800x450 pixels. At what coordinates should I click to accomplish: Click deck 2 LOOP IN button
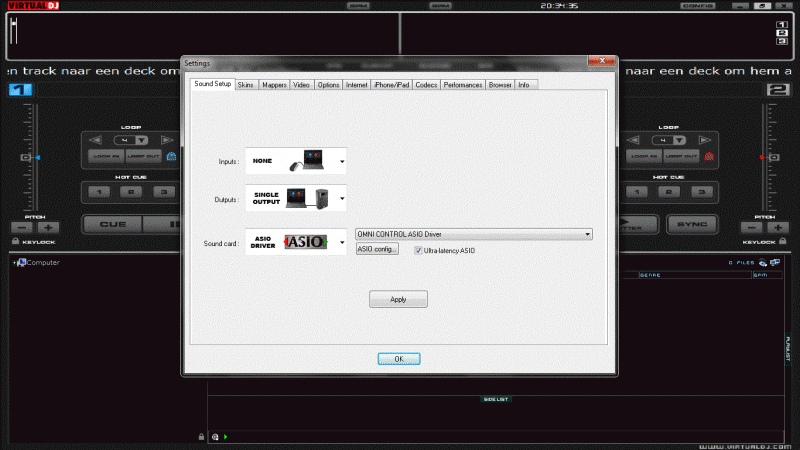click(644, 156)
